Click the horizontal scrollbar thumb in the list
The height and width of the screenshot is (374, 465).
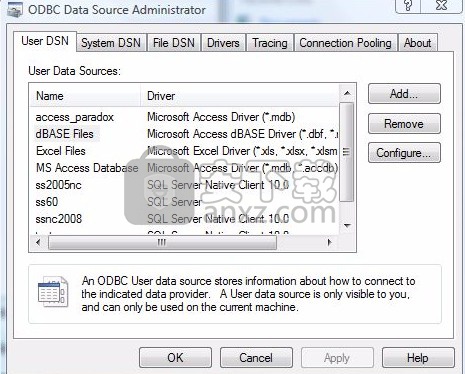pyautogui.click(x=162, y=242)
